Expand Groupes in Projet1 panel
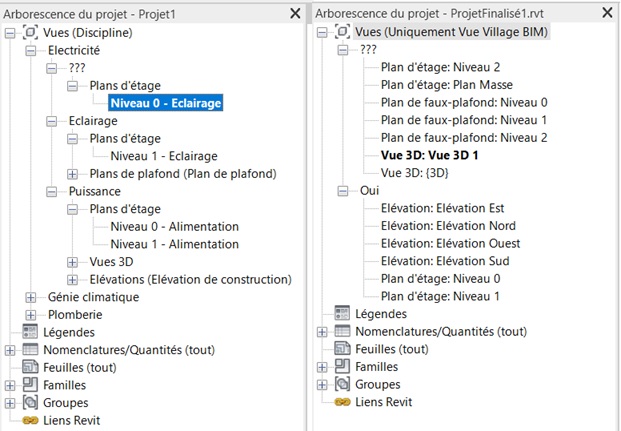The height and width of the screenshot is (431, 621). [x=10, y=403]
